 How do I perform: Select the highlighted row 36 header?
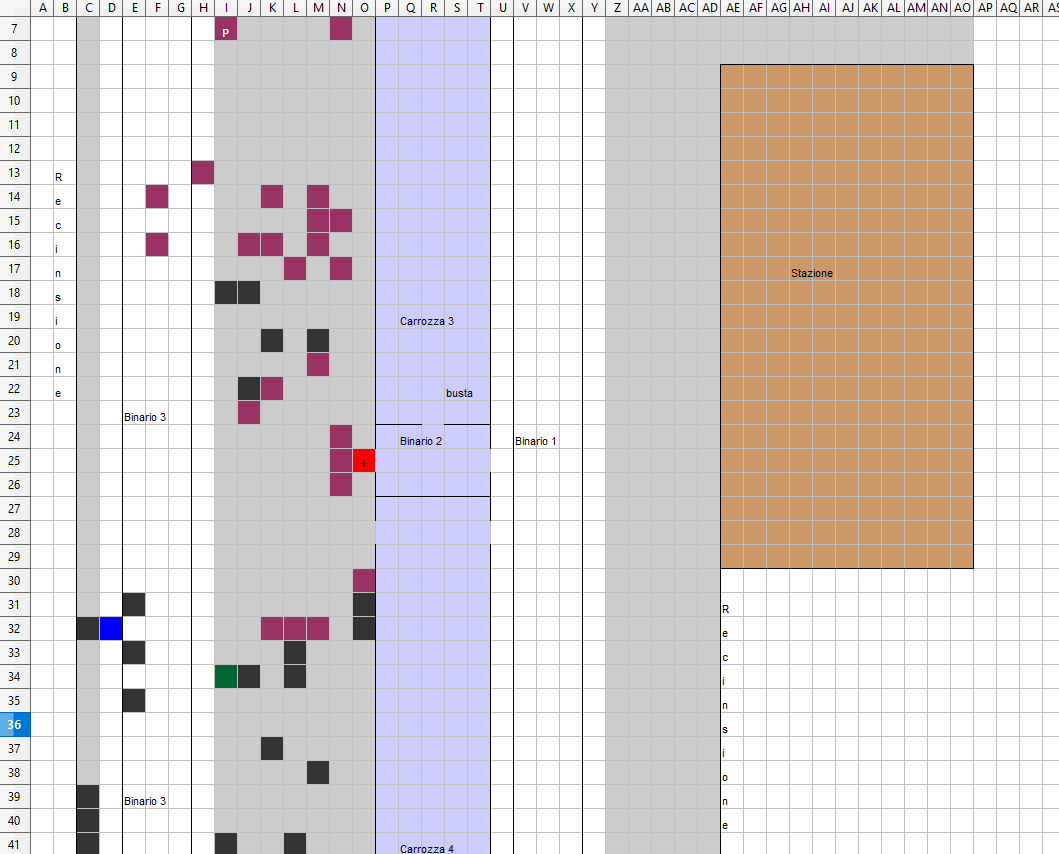coord(16,725)
